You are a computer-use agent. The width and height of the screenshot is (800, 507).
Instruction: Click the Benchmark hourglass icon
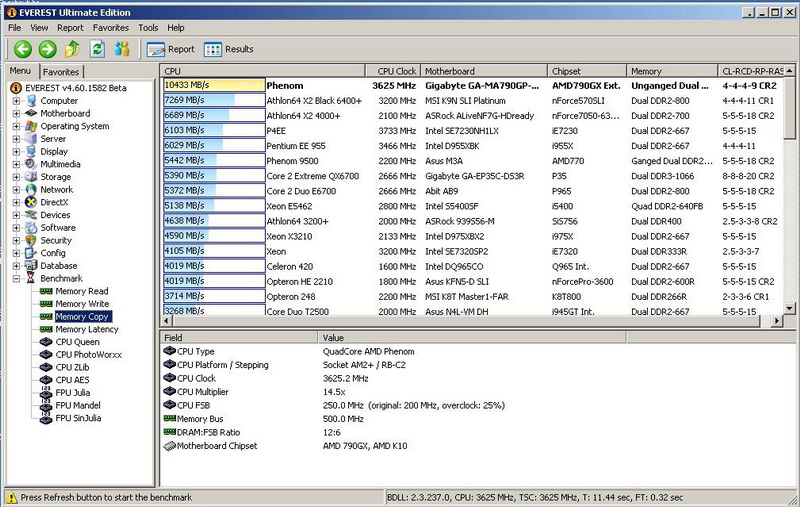[x=31, y=278]
